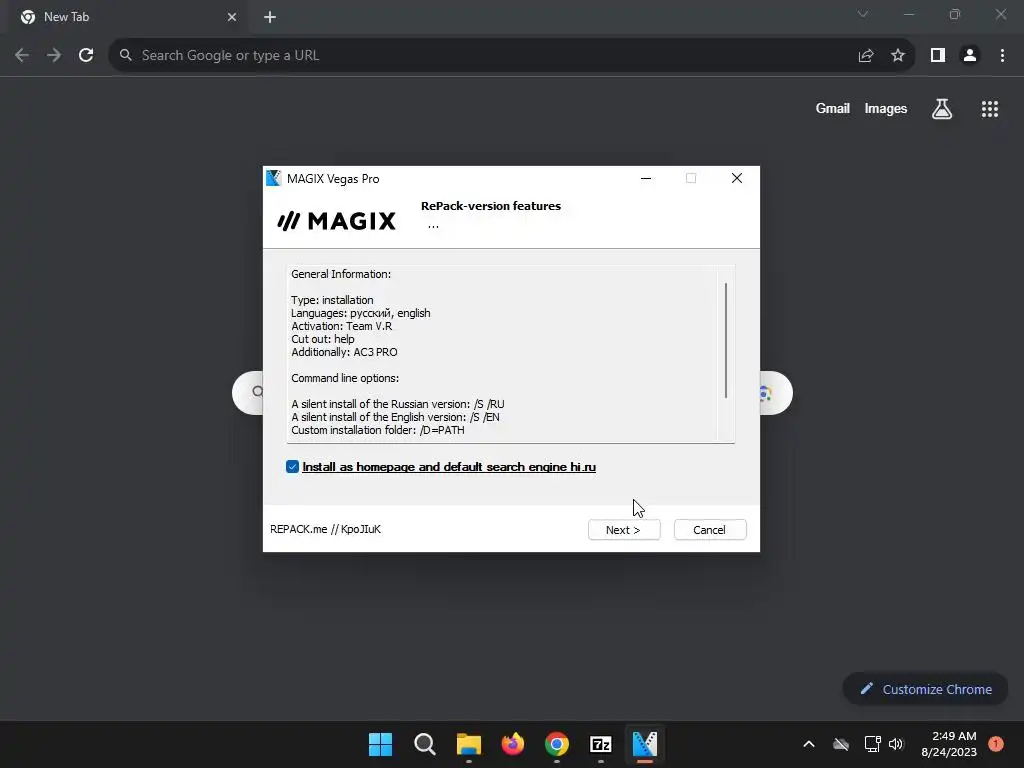Open the tab search dropdown arrow
This screenshot has height=768, width=1024.
[x=863, y=14]
